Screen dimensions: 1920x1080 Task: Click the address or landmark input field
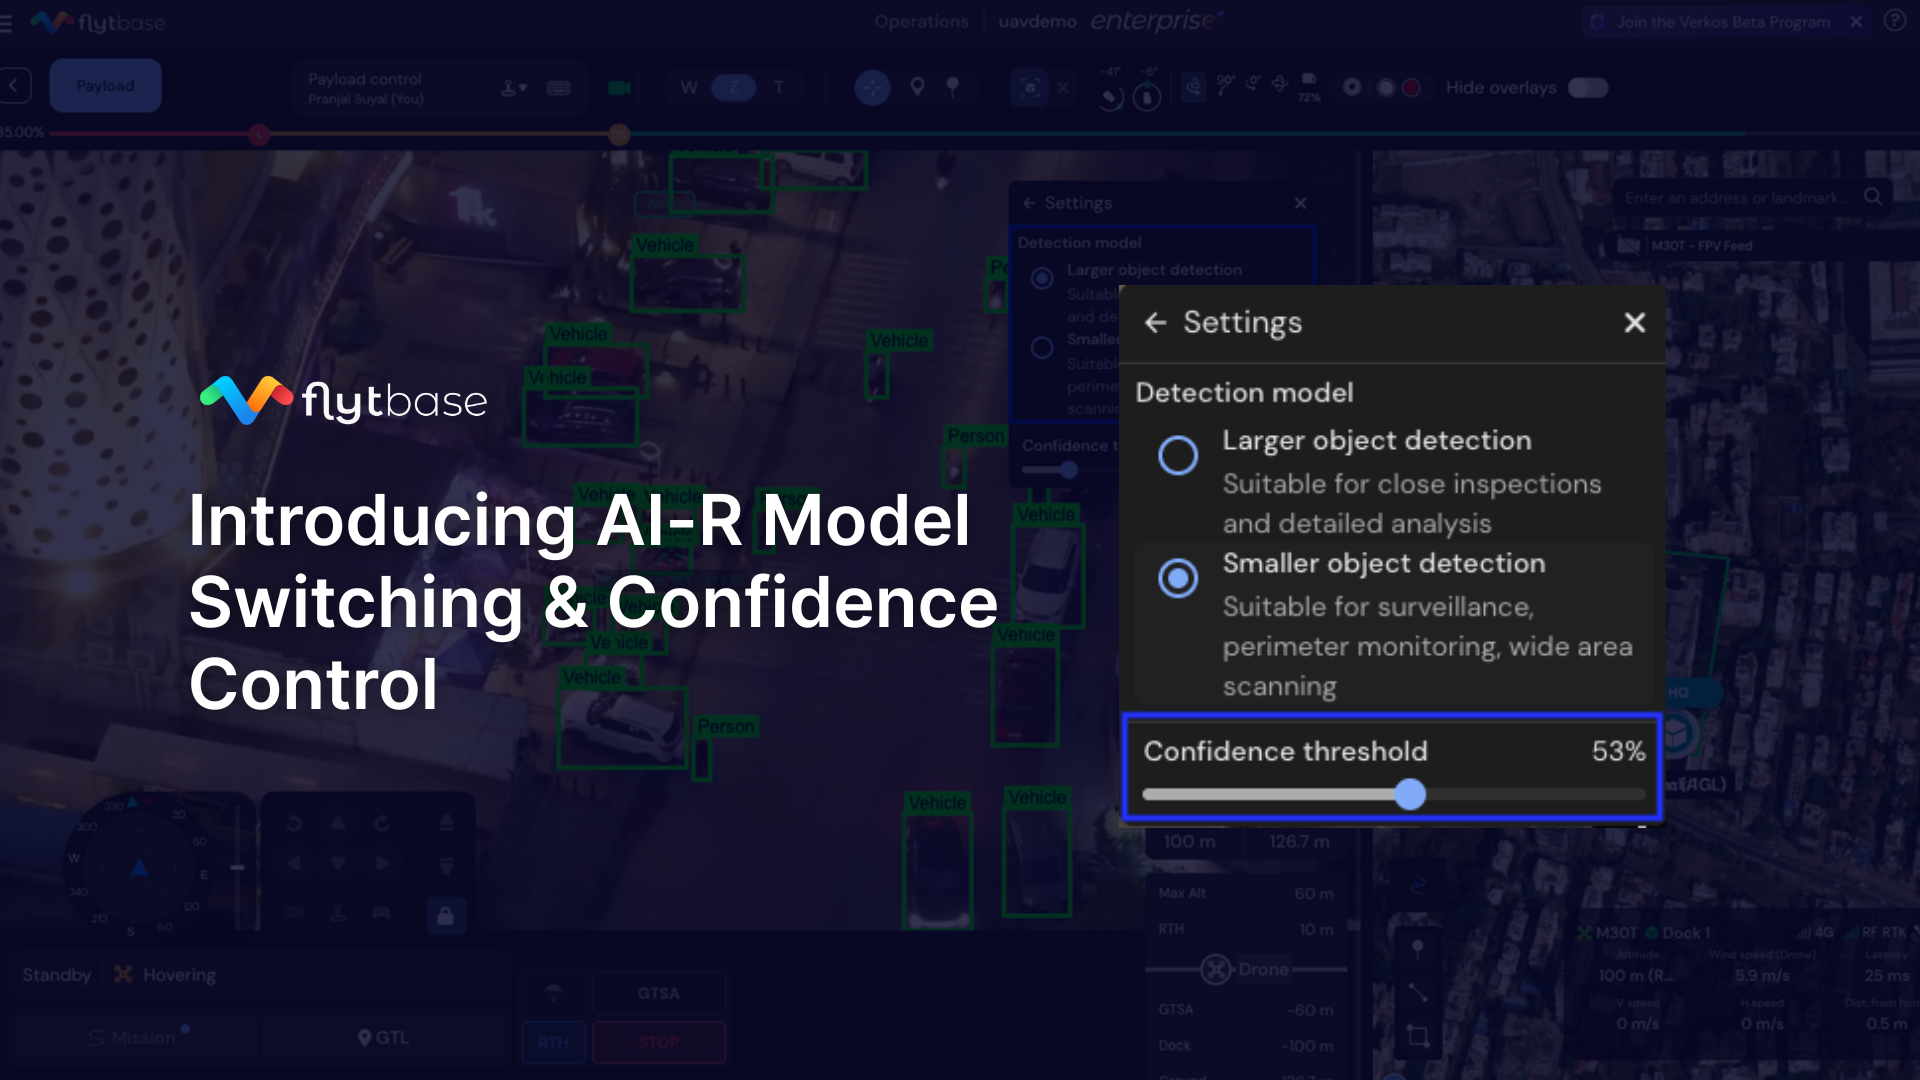point(1735,198)
